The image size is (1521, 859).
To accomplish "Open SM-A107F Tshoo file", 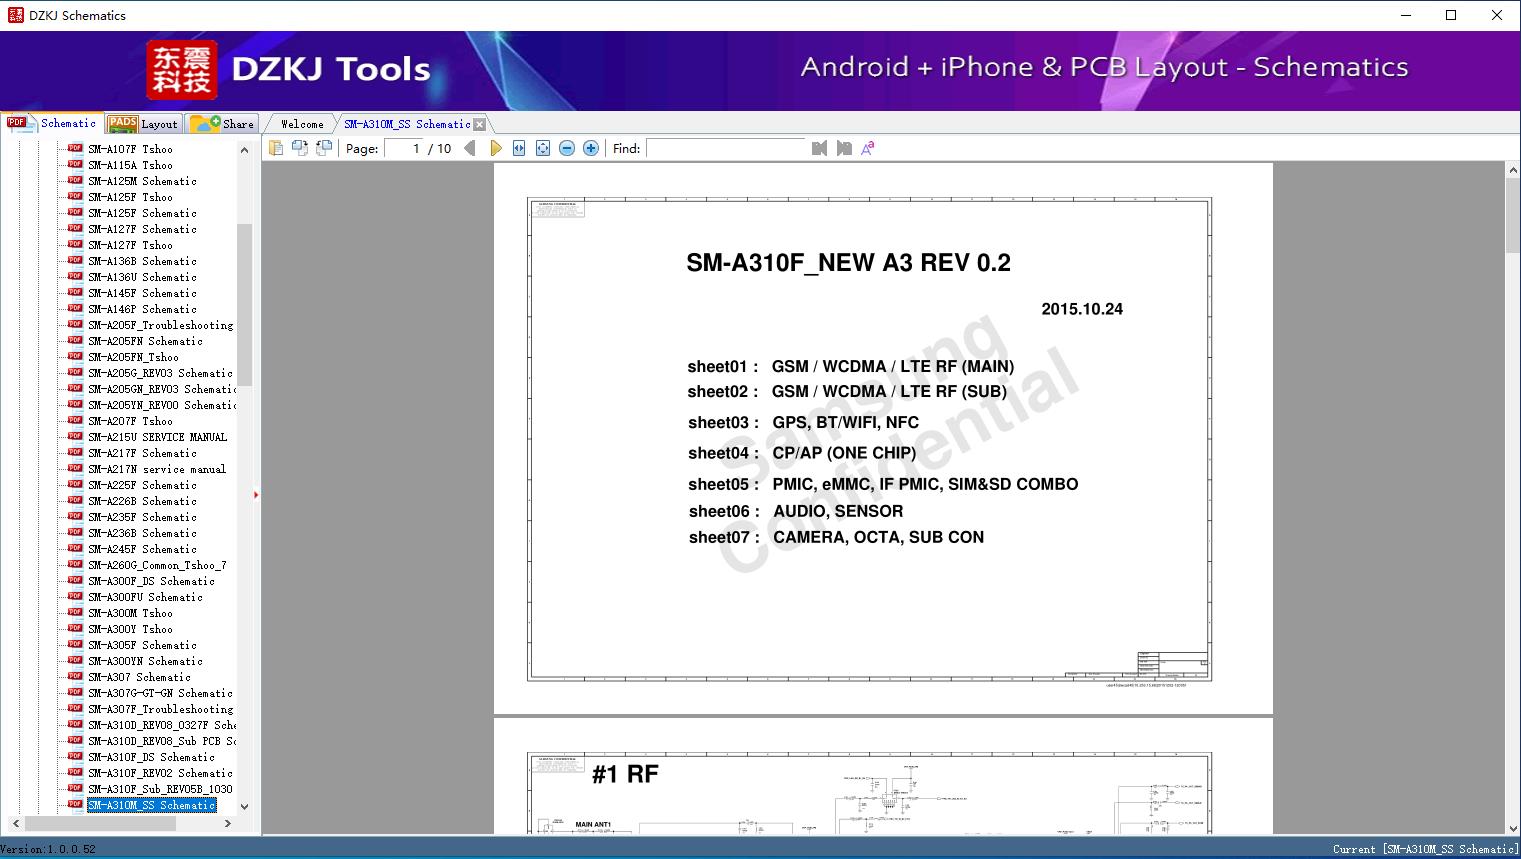I will click(130, 149).
